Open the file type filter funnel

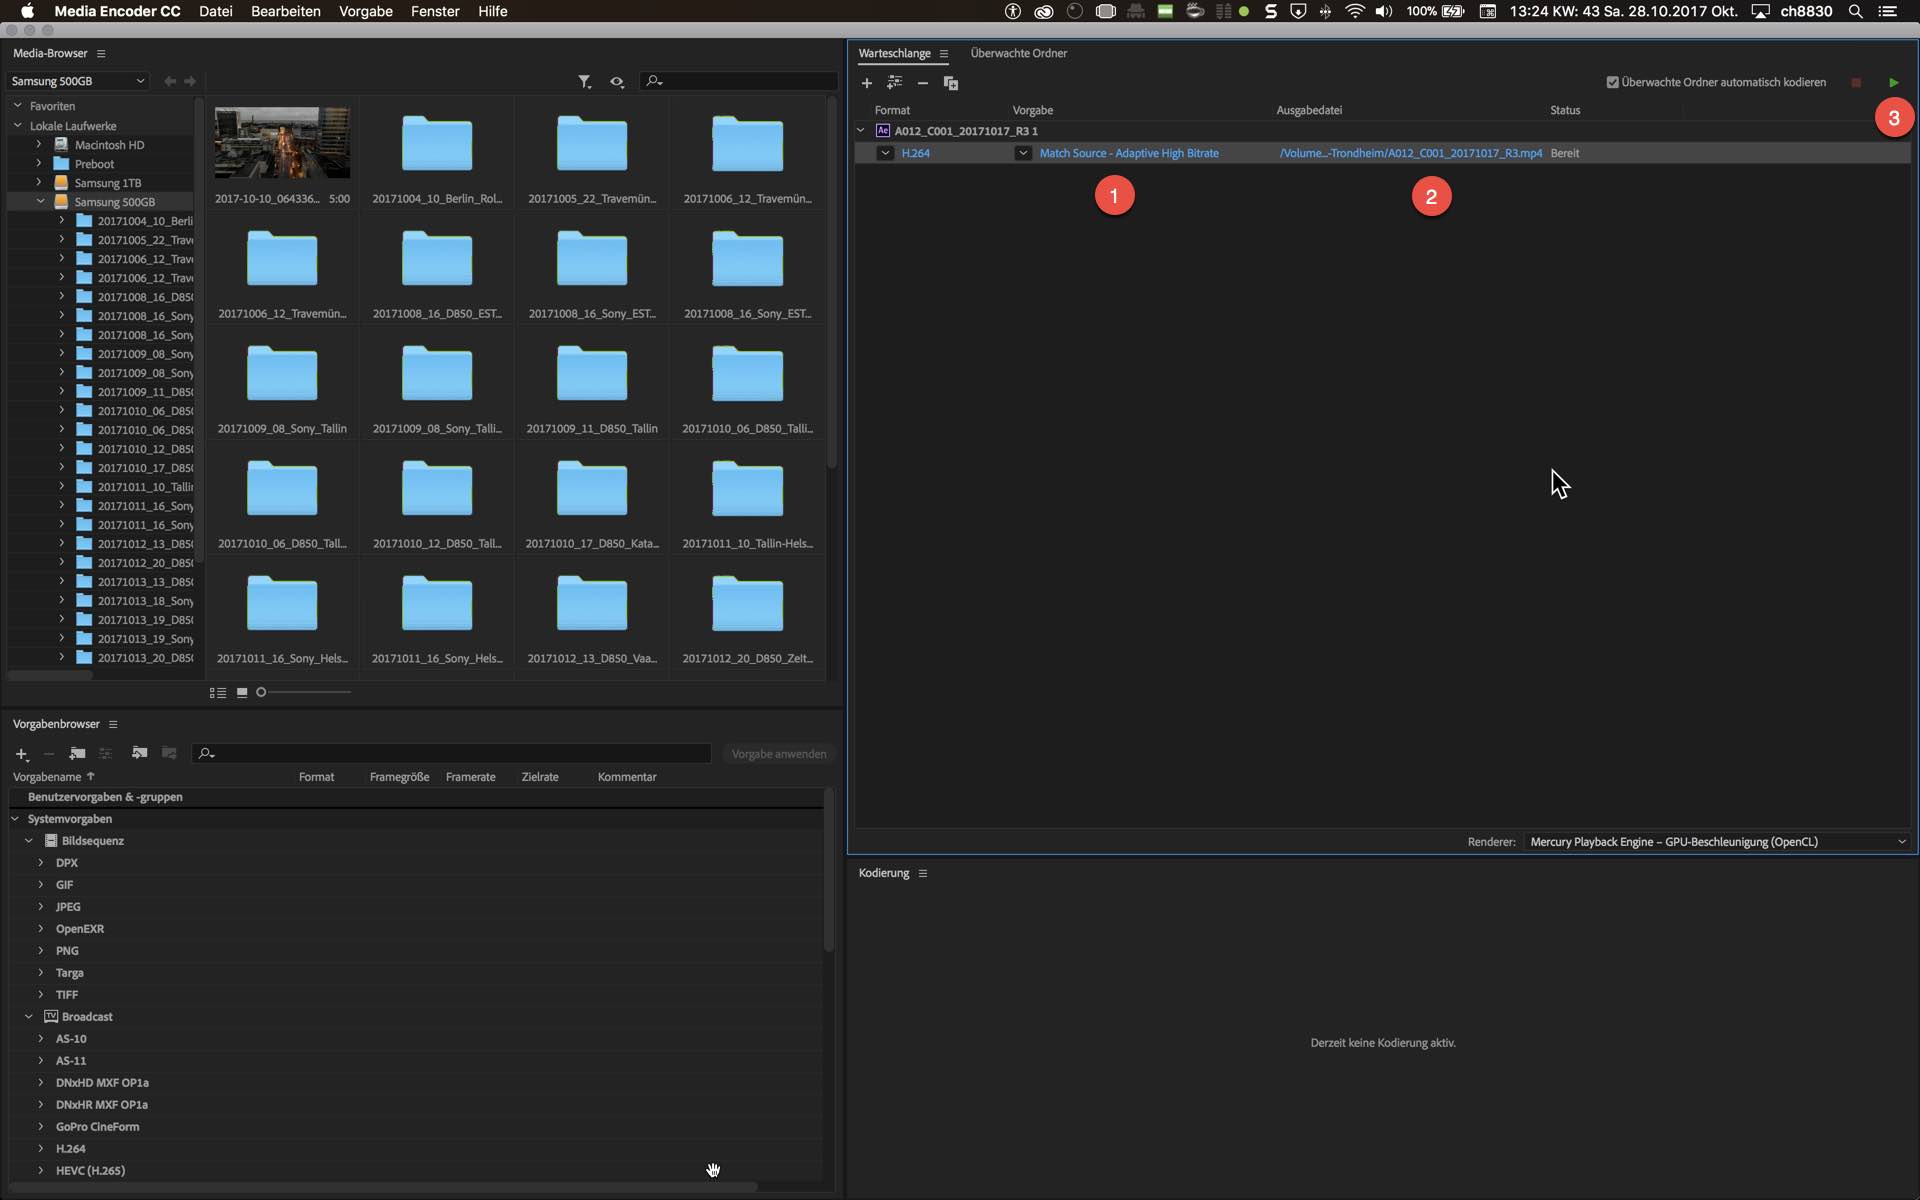click(585, 81)
